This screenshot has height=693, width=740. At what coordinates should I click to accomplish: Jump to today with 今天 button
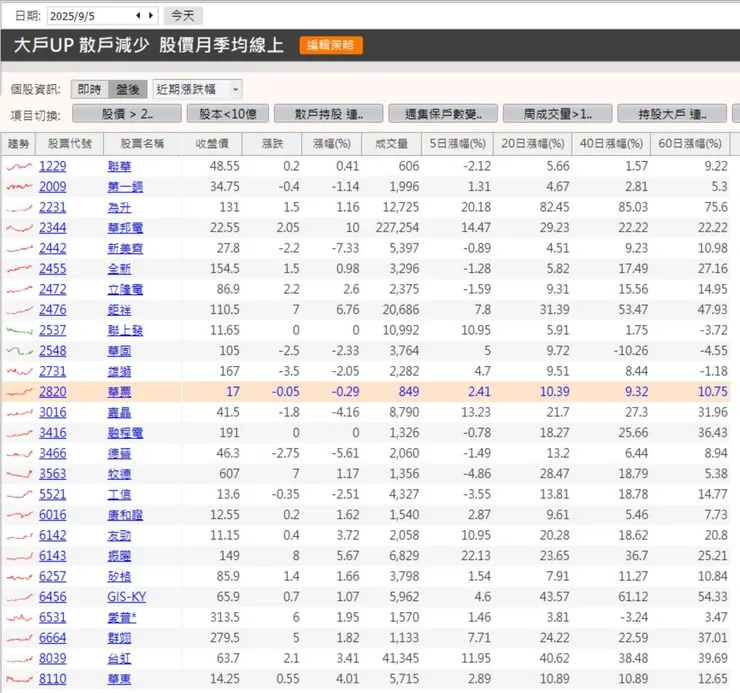point(183,16)
